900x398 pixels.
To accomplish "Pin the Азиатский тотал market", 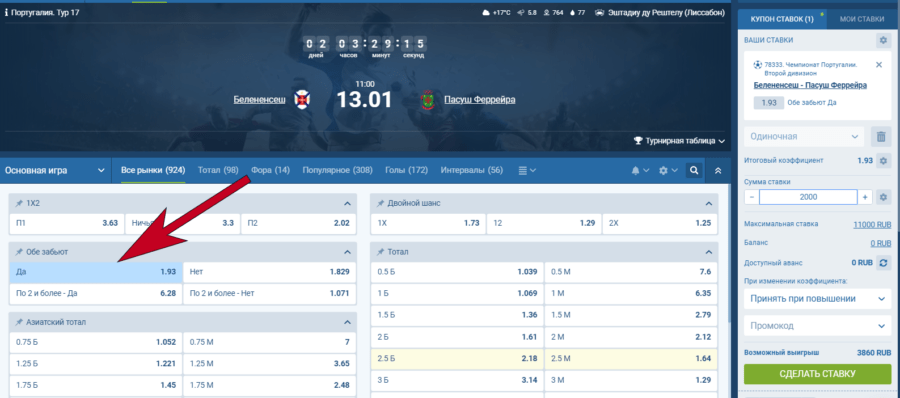I will [19, 322].
